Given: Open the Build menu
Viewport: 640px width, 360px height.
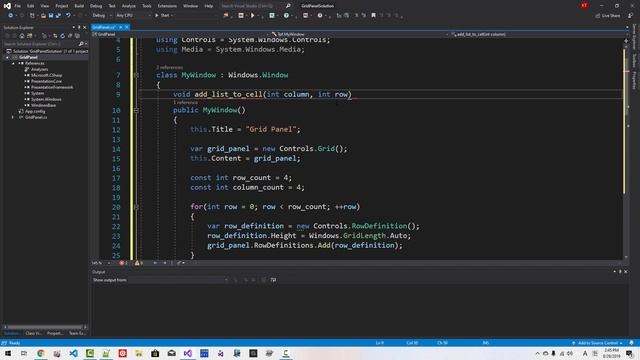Looking at the screenshot, I should 79,6.
